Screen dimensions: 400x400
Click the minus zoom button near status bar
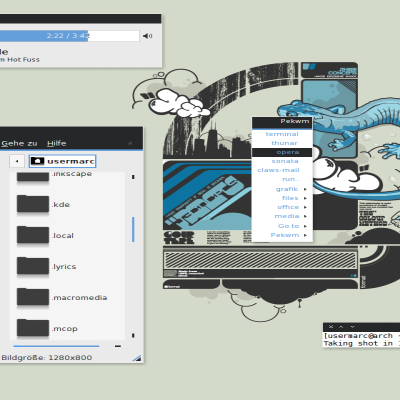(118, 346)
